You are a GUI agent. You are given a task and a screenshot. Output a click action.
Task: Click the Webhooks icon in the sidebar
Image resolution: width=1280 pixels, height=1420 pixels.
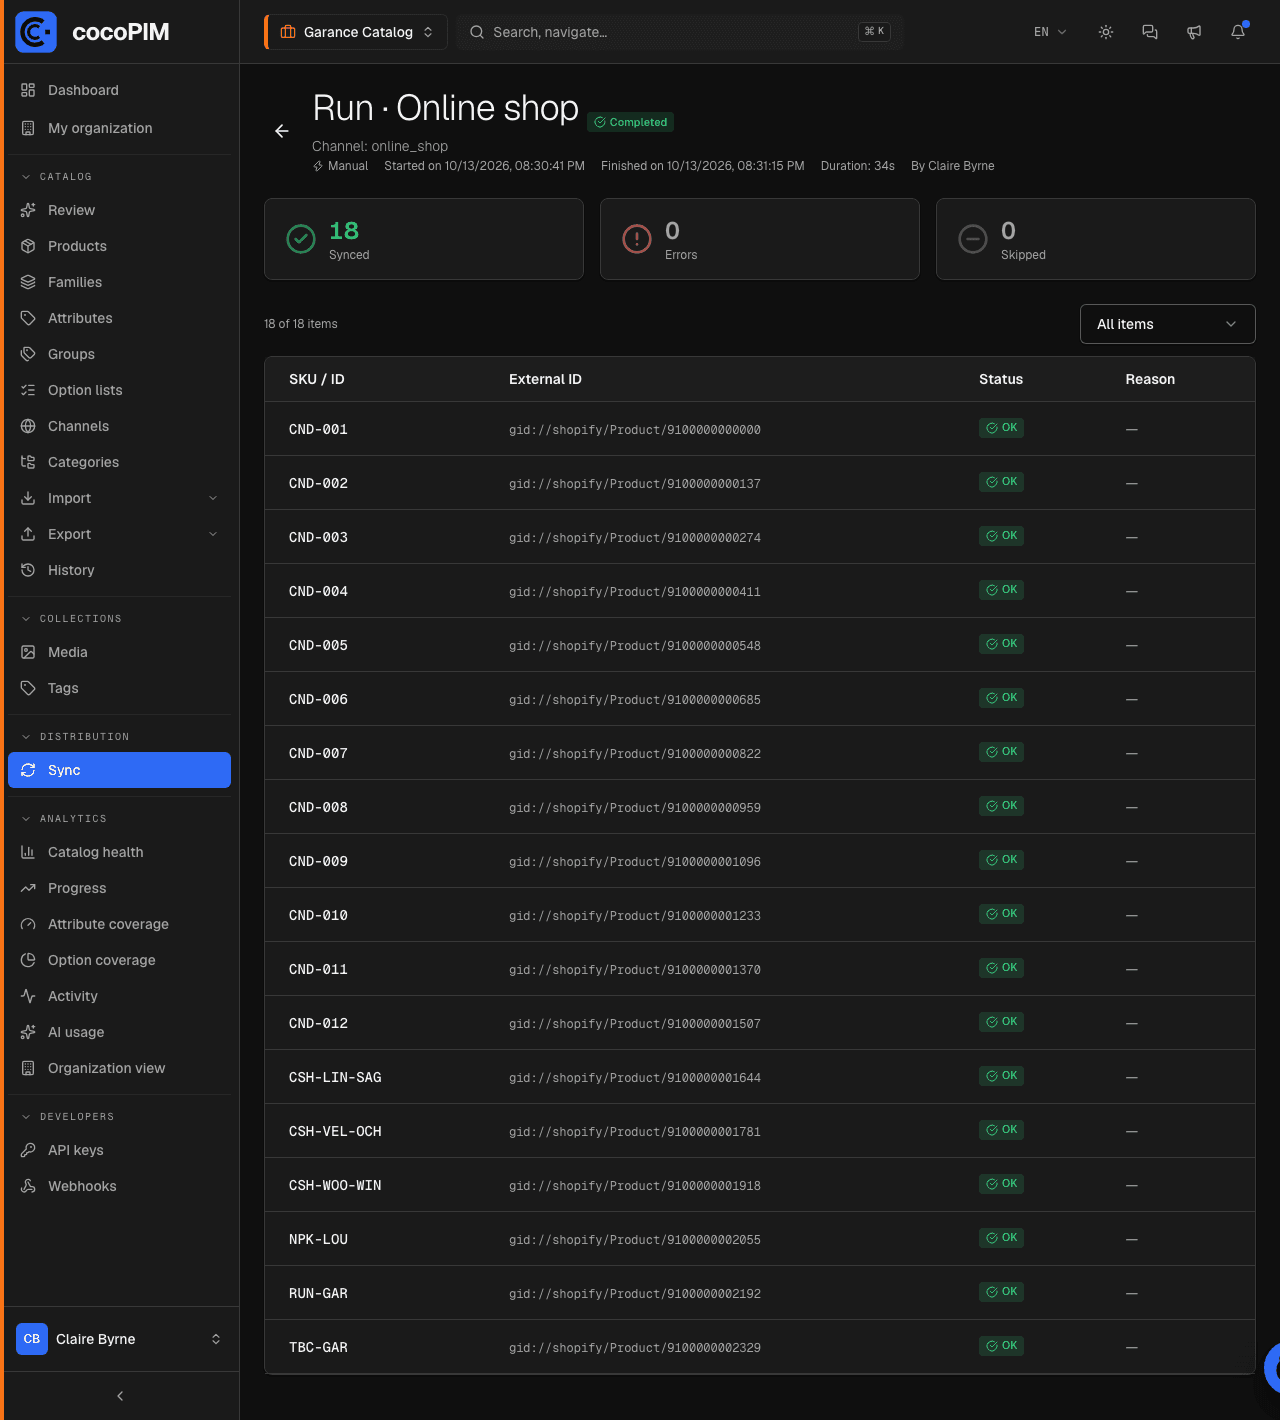coord(28,1186)
